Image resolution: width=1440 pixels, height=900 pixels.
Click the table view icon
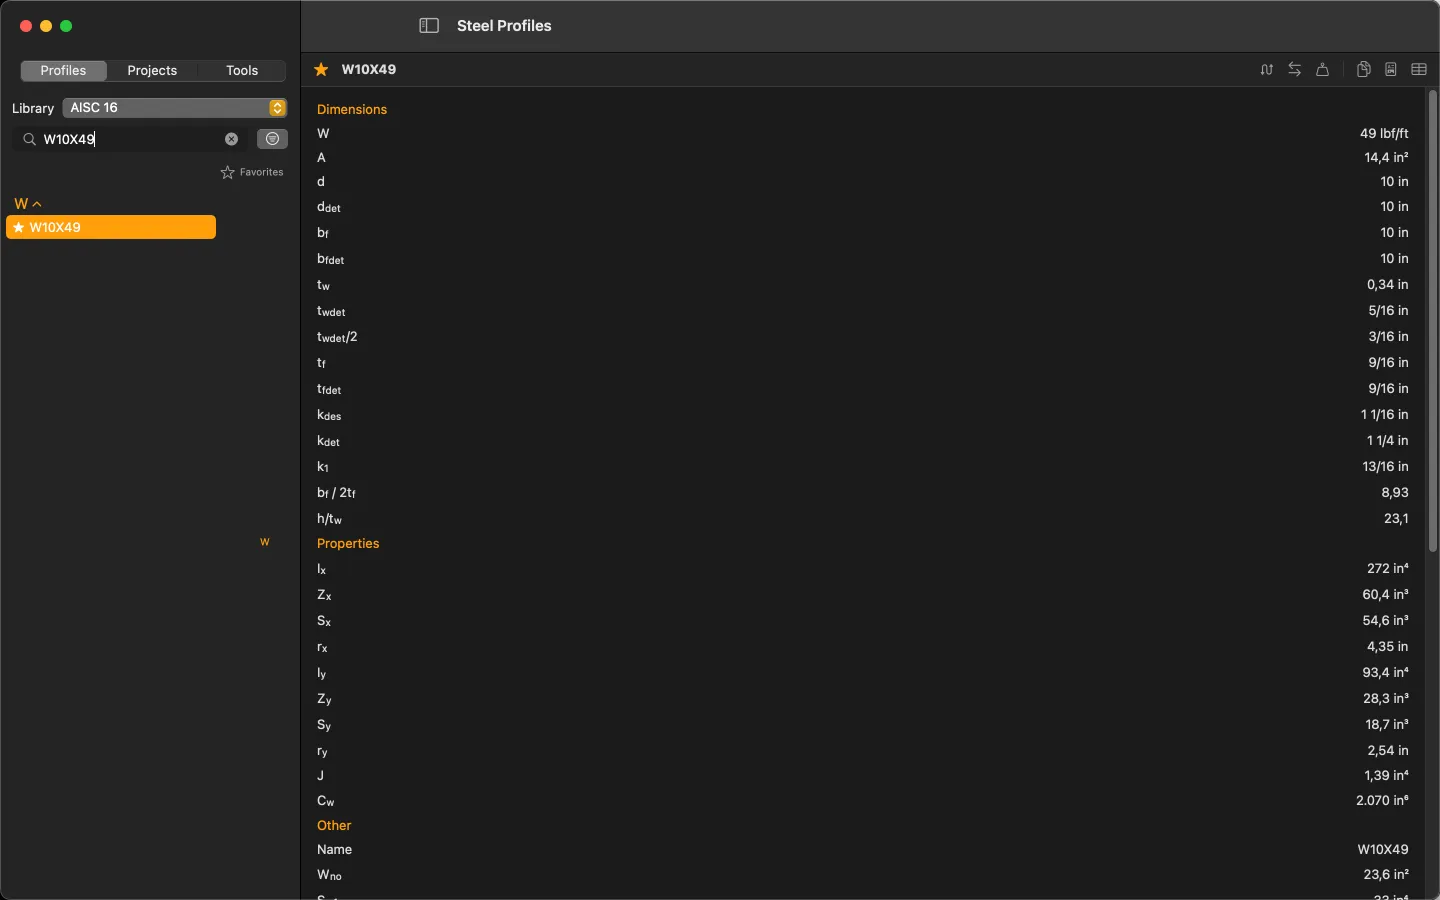tap(1419, 69)
